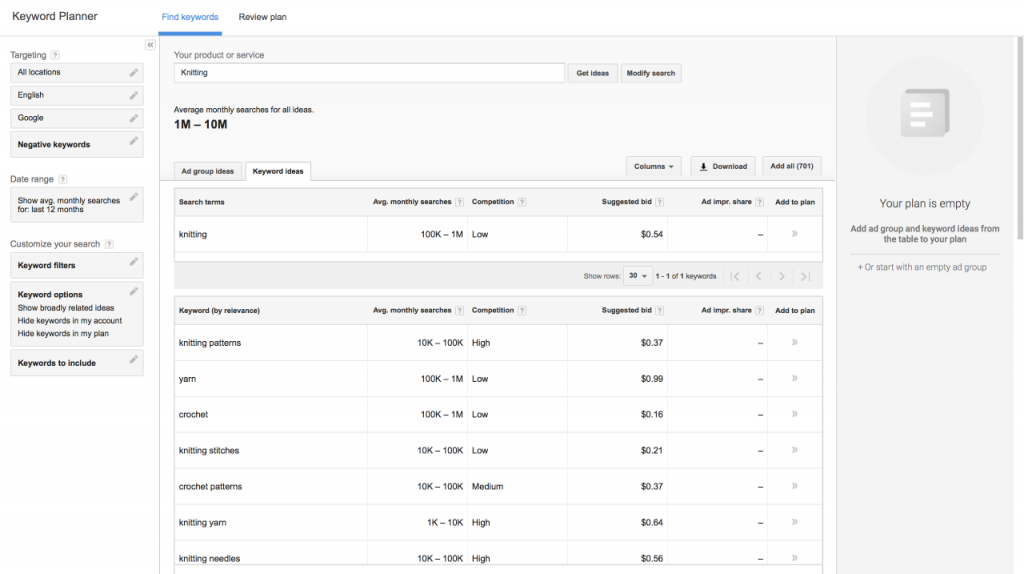This screenshot has height=574, width=1024.
Task: Select 'crochet patterns' keyword text
Action: 210,486
